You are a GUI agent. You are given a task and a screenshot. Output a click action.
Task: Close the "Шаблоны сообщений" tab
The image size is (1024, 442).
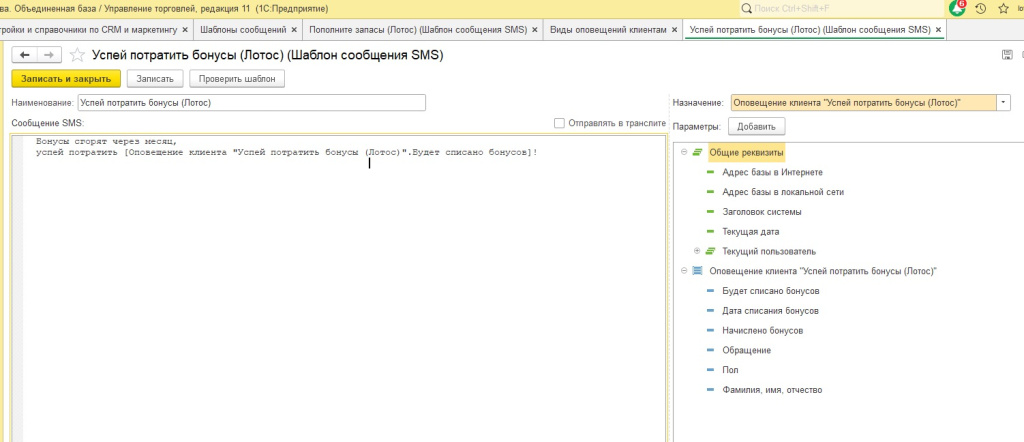pos(293,30)
